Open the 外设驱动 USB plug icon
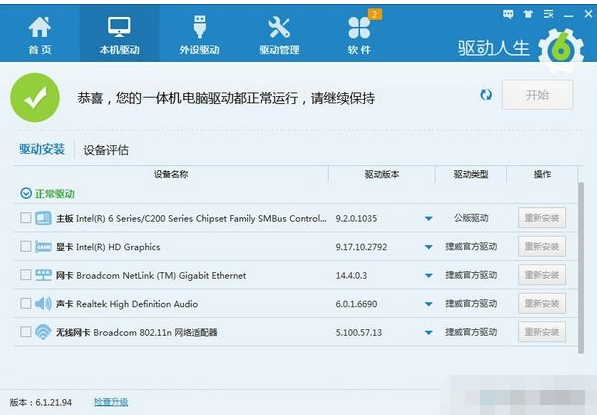 pyautogui.click(x=200, y=27)
